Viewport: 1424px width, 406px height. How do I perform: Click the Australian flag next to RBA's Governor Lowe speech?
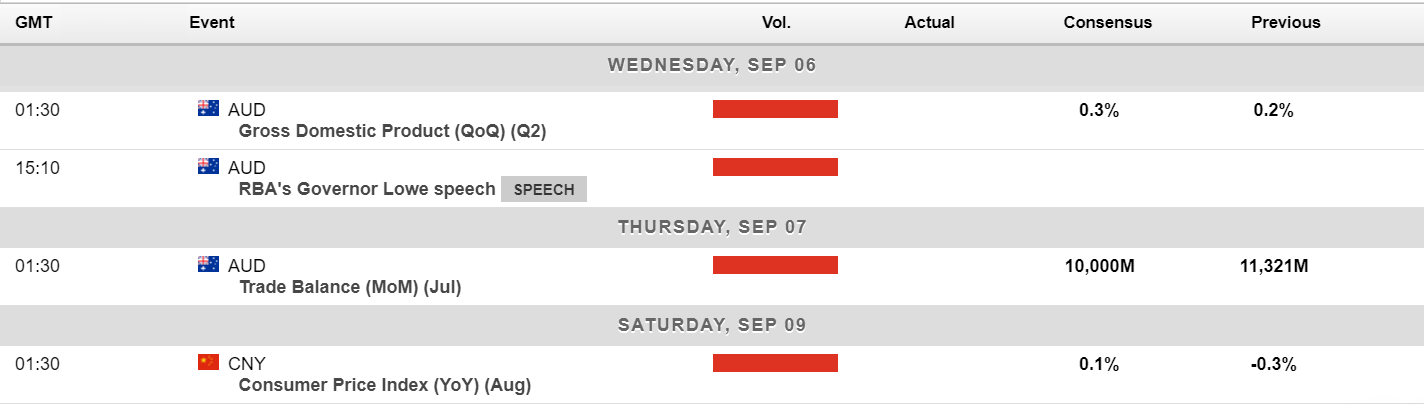208,166
